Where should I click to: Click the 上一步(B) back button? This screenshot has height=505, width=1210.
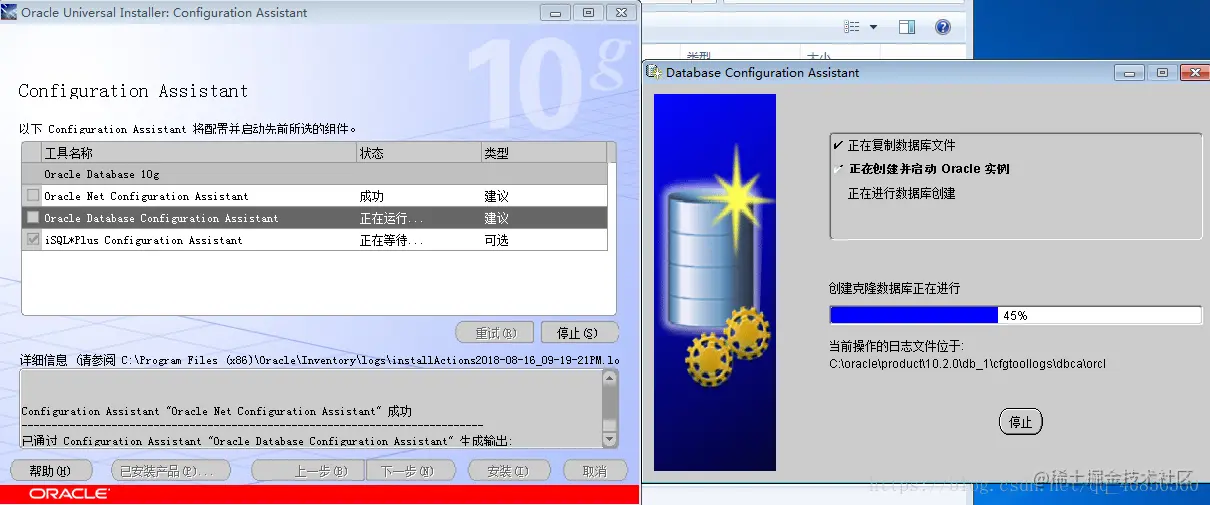(x=308, y=471)
